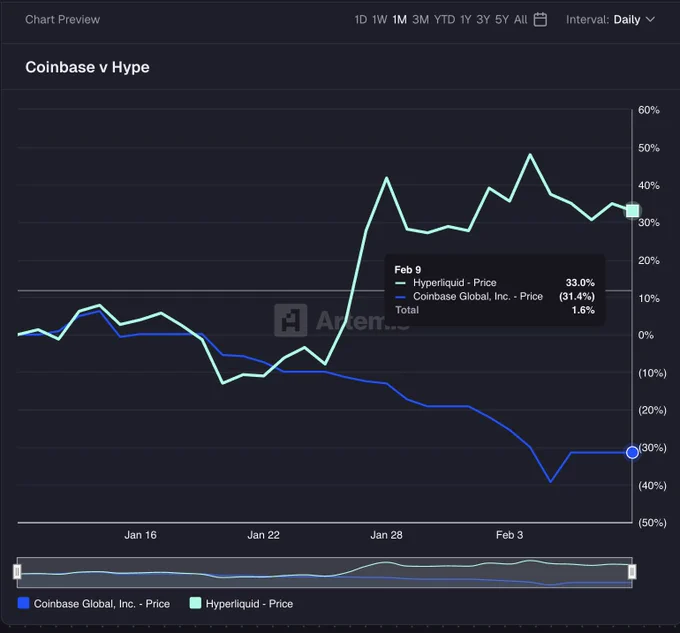Select the 3Y time range

click(x=483, y=20)
